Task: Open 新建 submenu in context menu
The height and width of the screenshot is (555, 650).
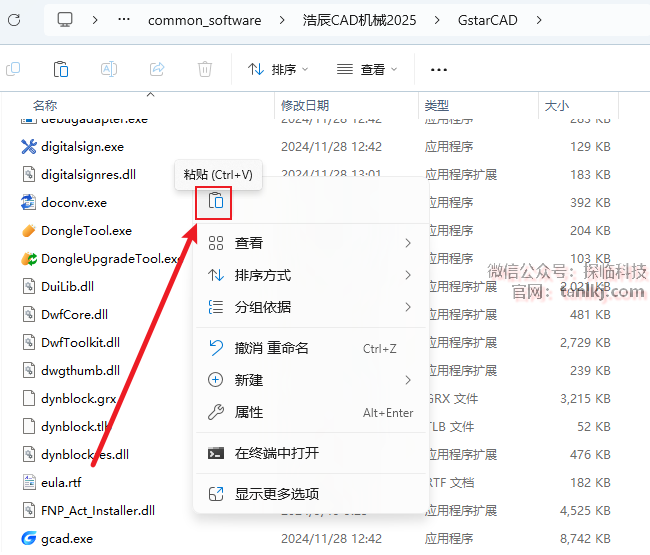Action: click(x=310, y=380)
